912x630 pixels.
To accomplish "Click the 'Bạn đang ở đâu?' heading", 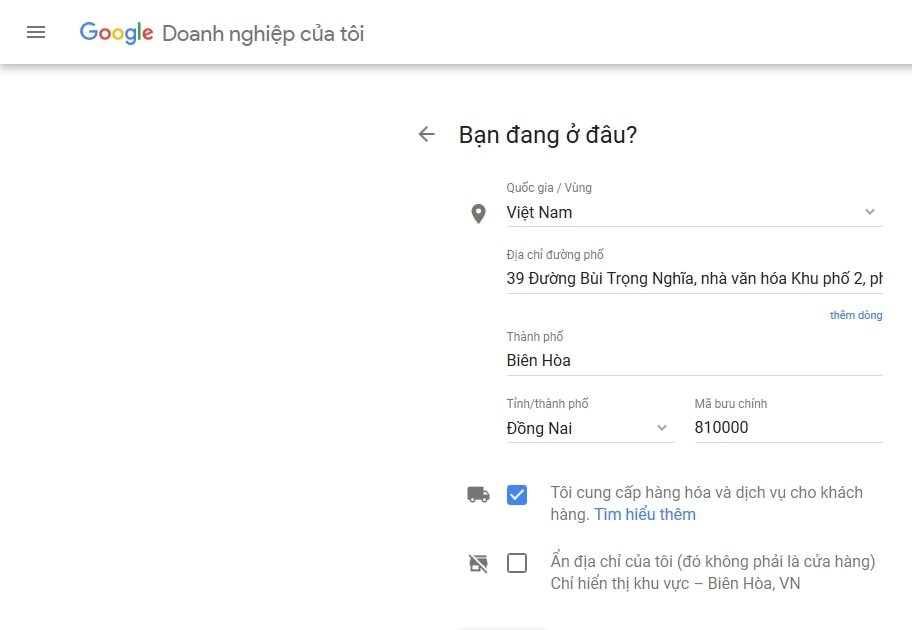I will coord(548,135).
